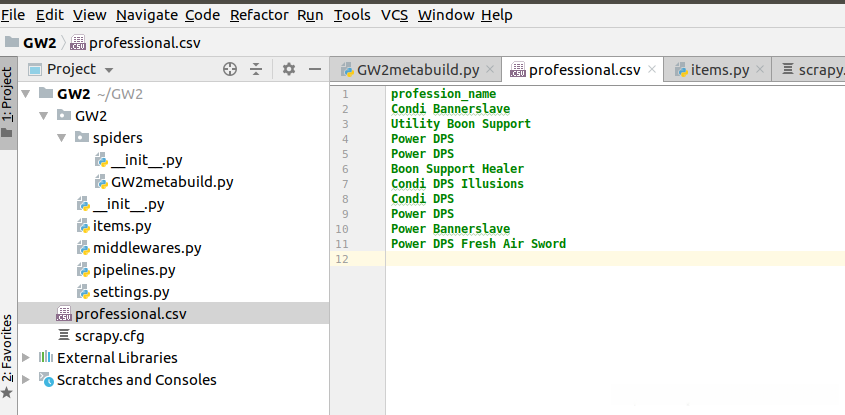Click GW2 breadcrumb in navigation bar
This screenshot has height=415, width=845.
coord(39,42)
